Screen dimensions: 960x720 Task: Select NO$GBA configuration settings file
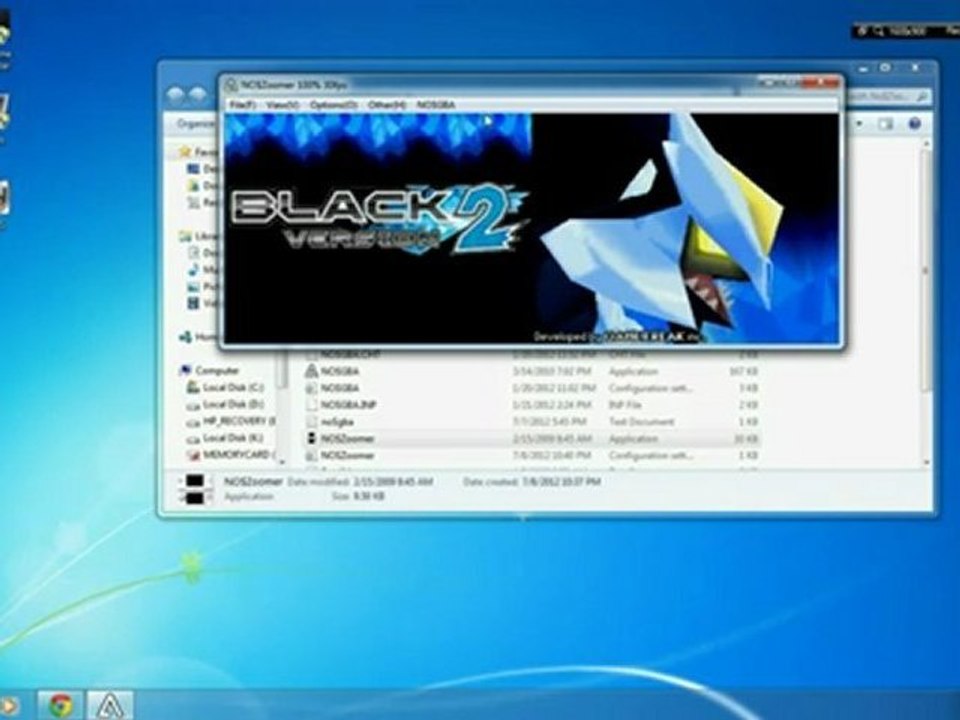pos(340,388)
